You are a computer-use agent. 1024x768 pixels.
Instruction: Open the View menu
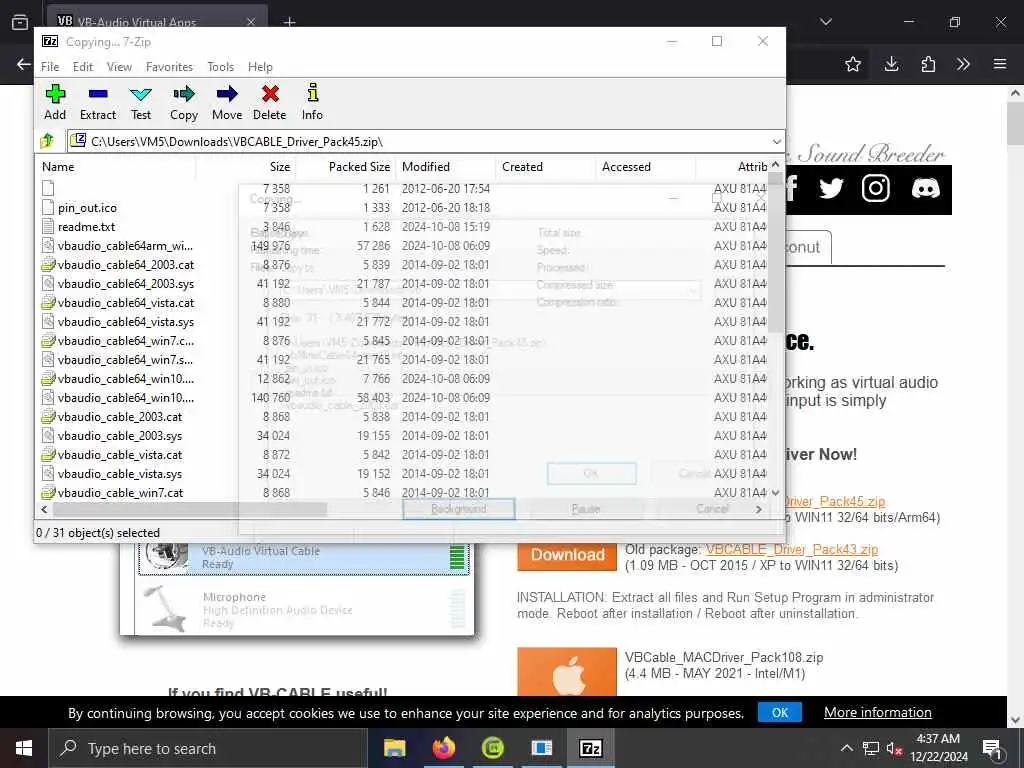click(x=119, y=67)
